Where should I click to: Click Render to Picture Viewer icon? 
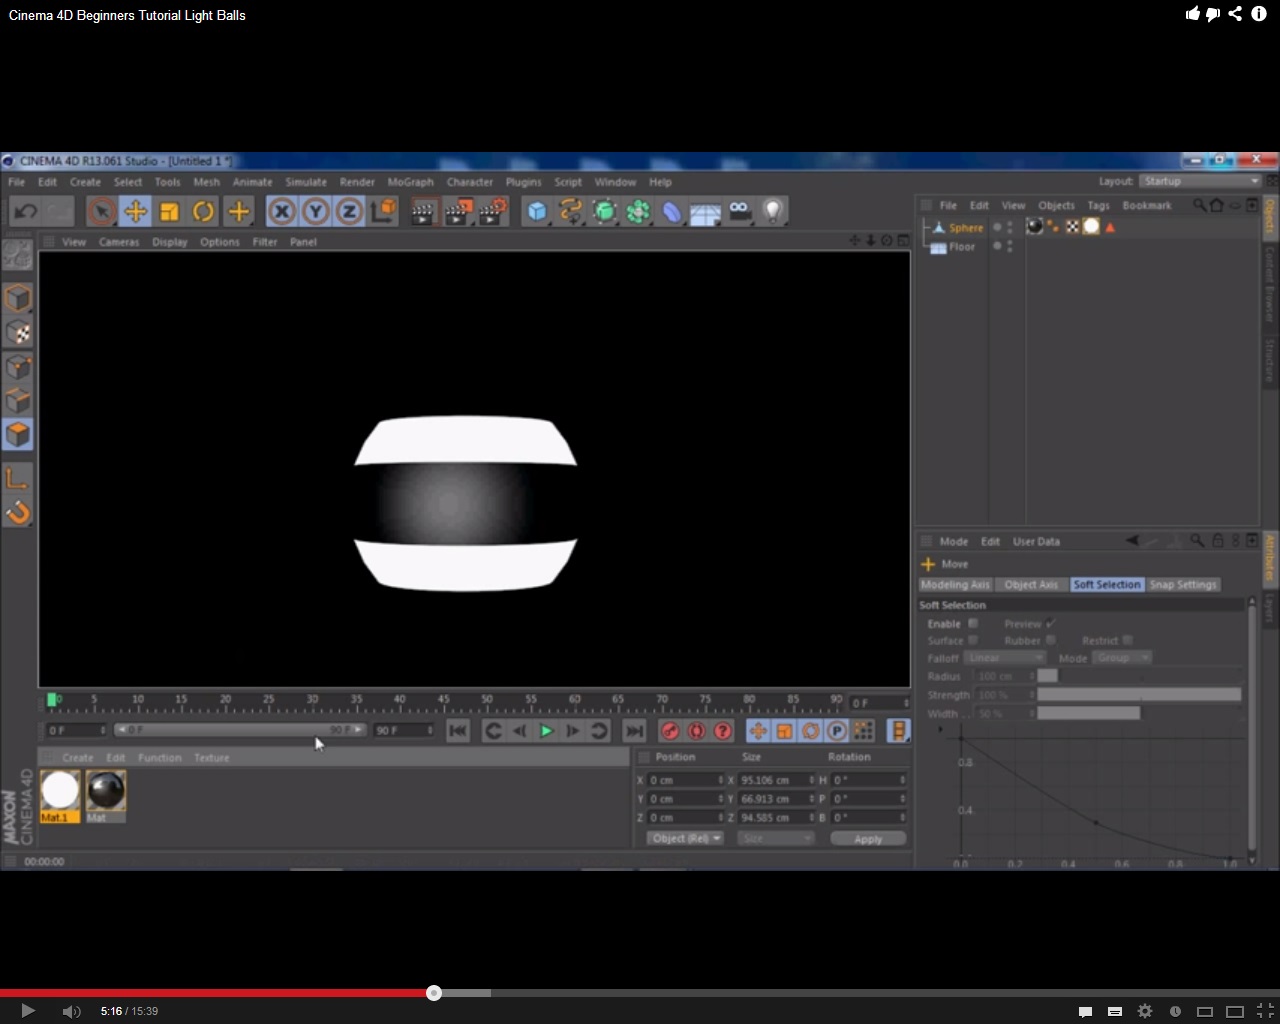click(458, 211)
